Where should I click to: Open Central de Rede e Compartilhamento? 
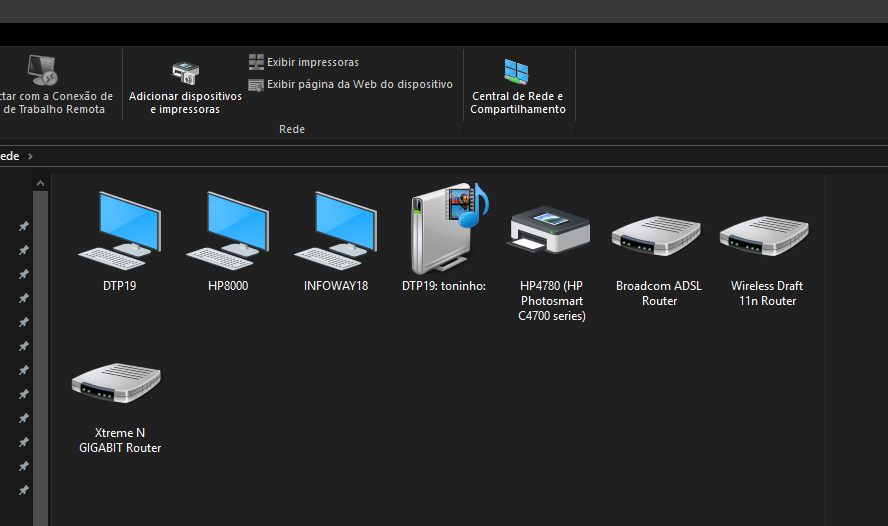518,86
